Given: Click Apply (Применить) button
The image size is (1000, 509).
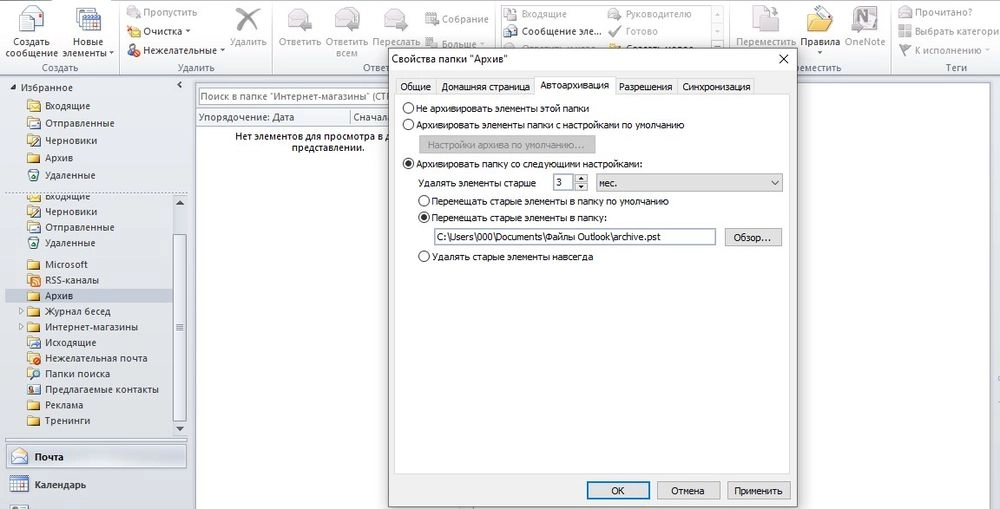Looking at the screenshot, I should tap(758, 491).
